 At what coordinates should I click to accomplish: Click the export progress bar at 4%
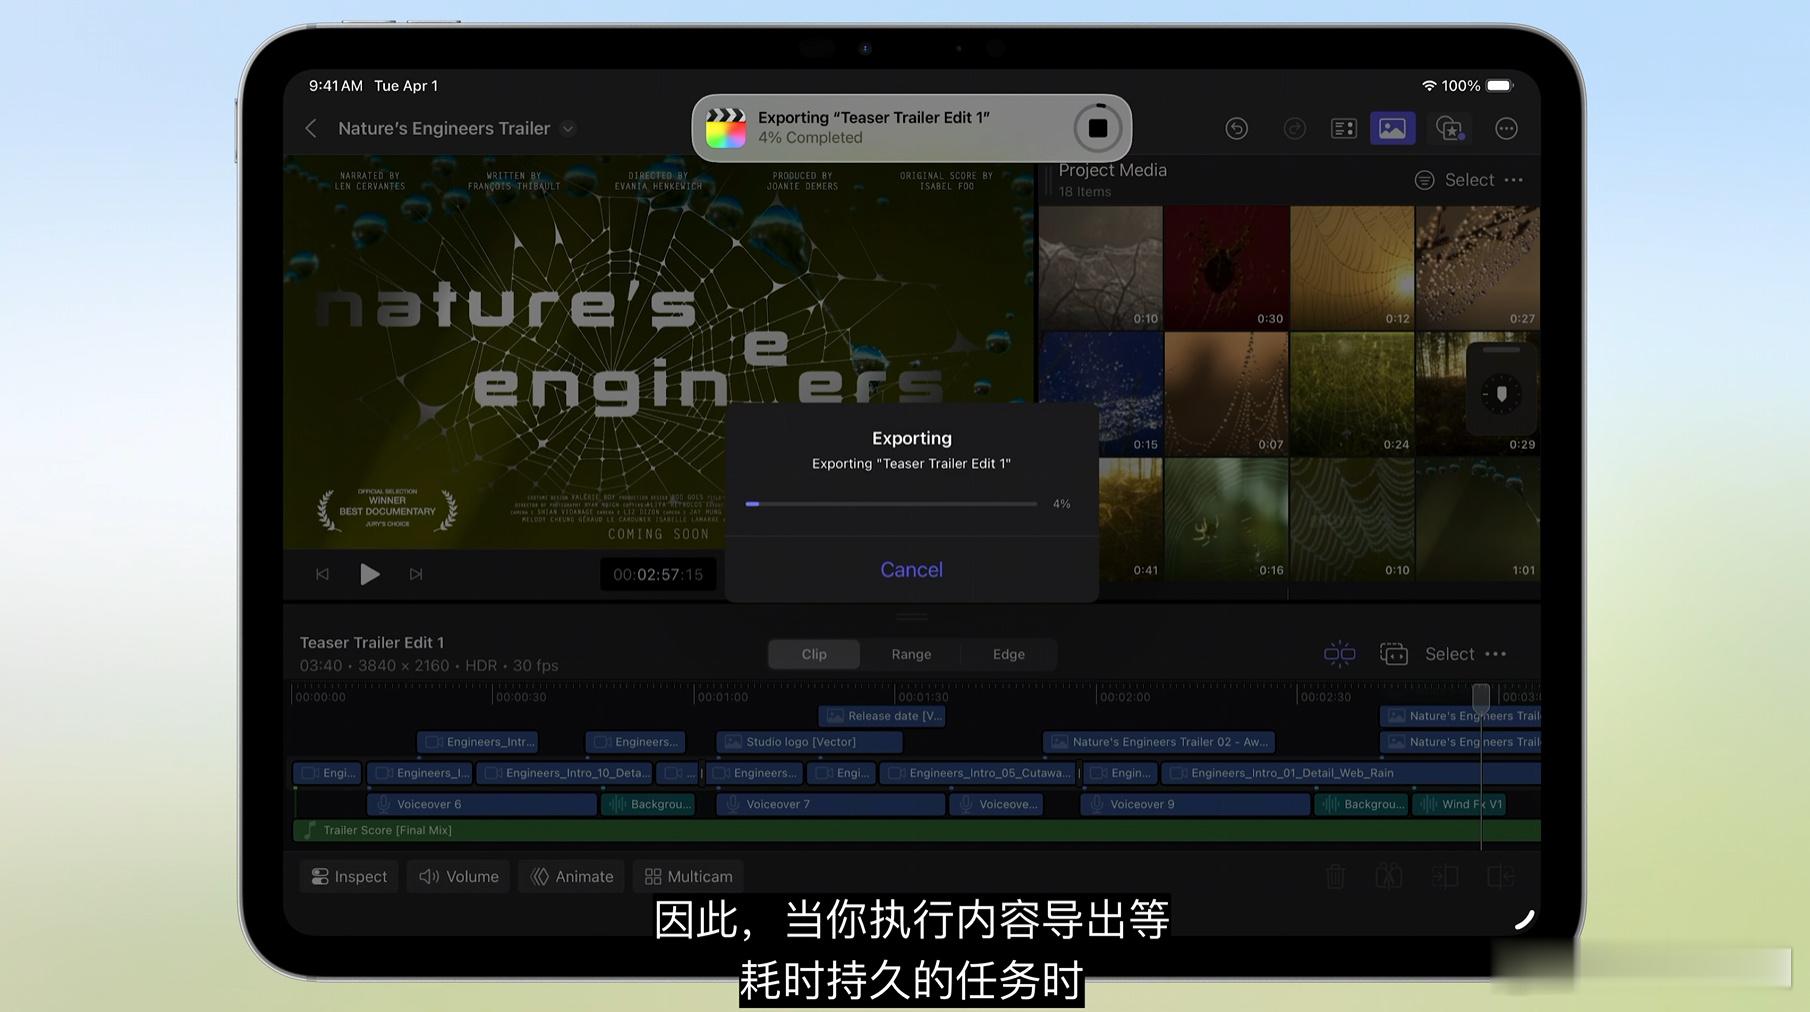pos(891,504)
